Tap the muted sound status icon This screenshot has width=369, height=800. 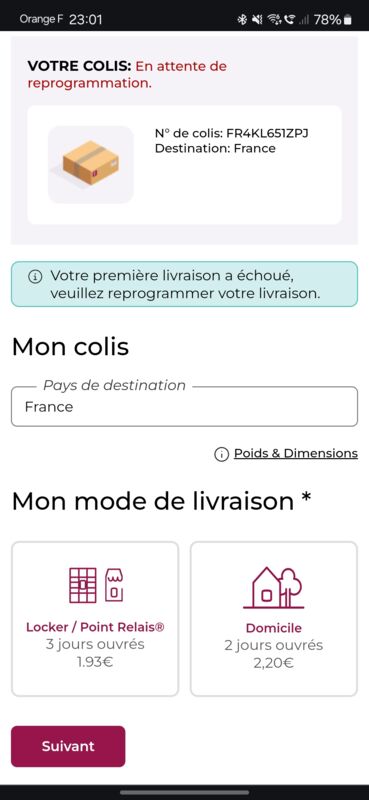(257, 20)
